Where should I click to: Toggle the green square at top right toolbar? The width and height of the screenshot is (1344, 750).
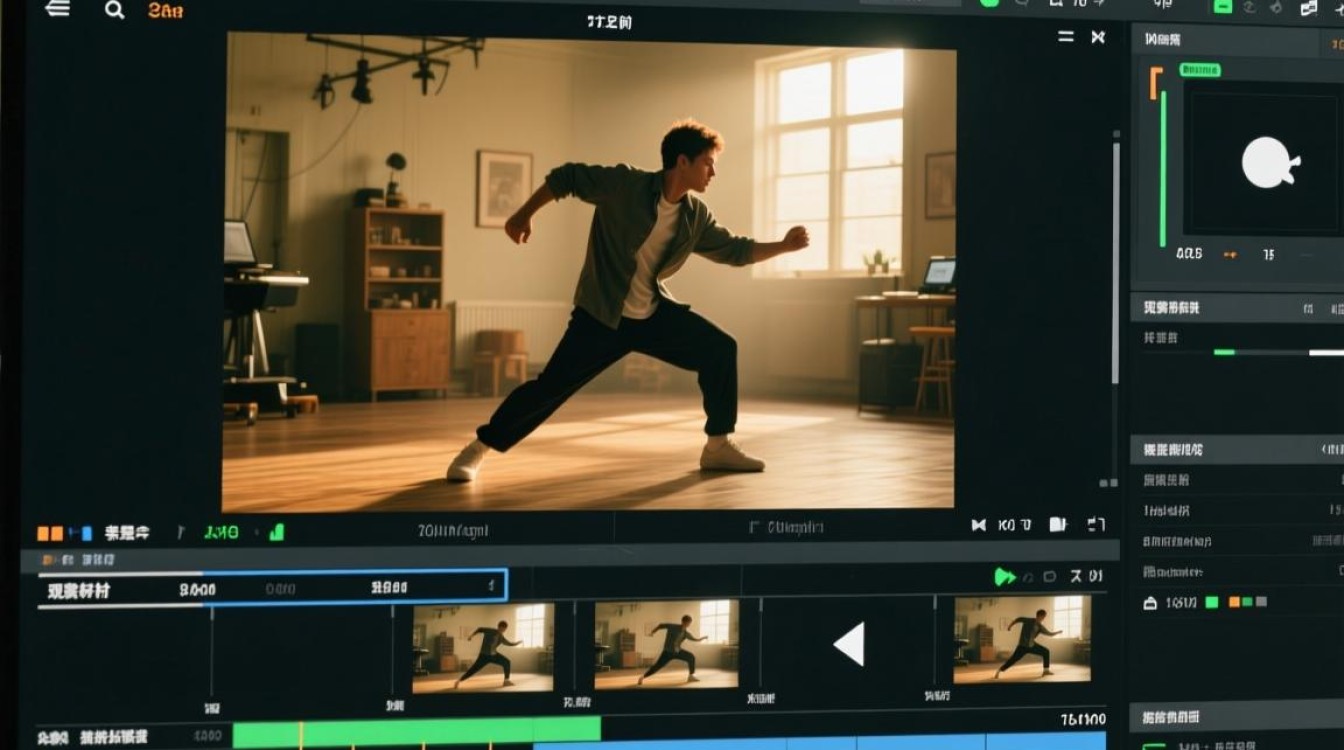point(1222,7)
